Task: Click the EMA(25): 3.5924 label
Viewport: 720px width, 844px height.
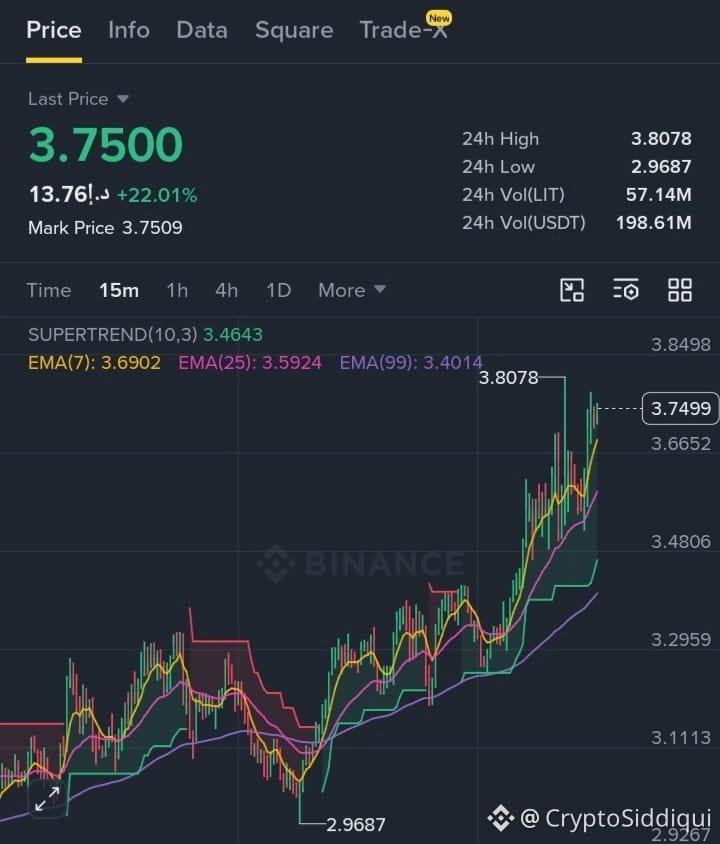Action: click(x=250, y=363)
